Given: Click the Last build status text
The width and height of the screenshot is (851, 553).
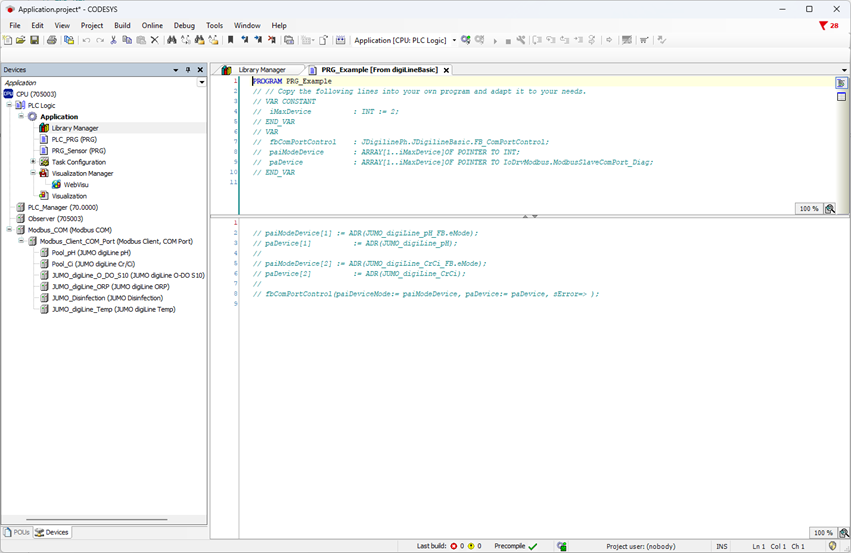Looking at the screenshot, I should pyautogui.click(x=431, y=546).
